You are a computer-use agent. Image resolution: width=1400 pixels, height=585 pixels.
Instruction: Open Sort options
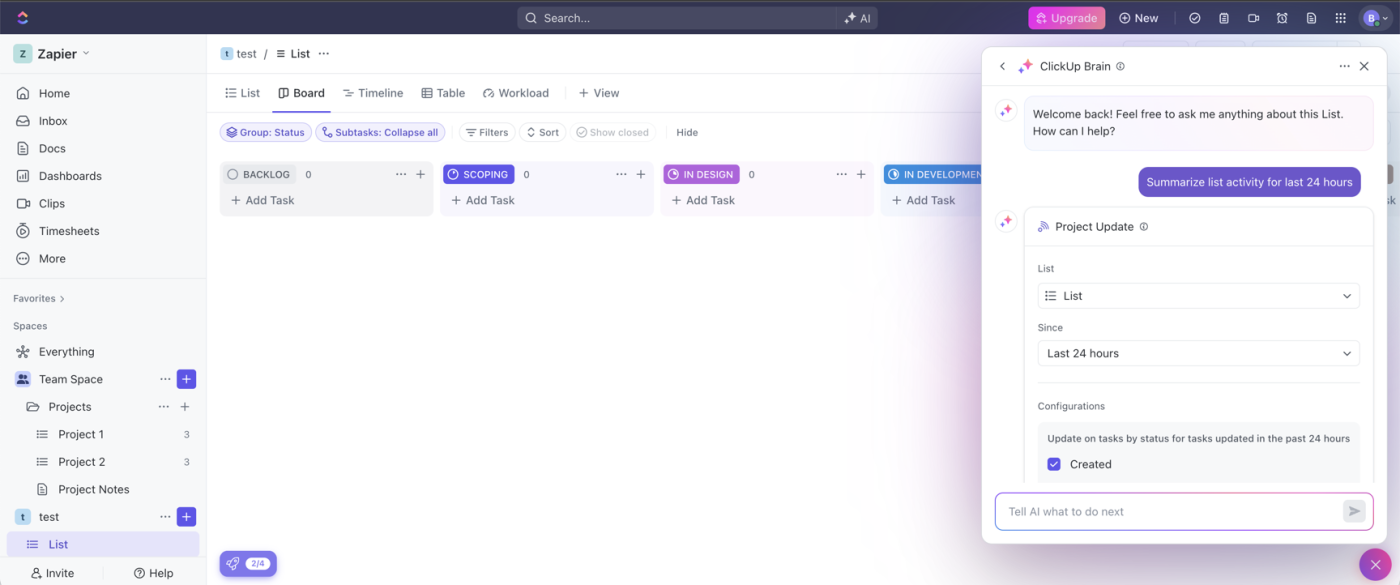542,132
